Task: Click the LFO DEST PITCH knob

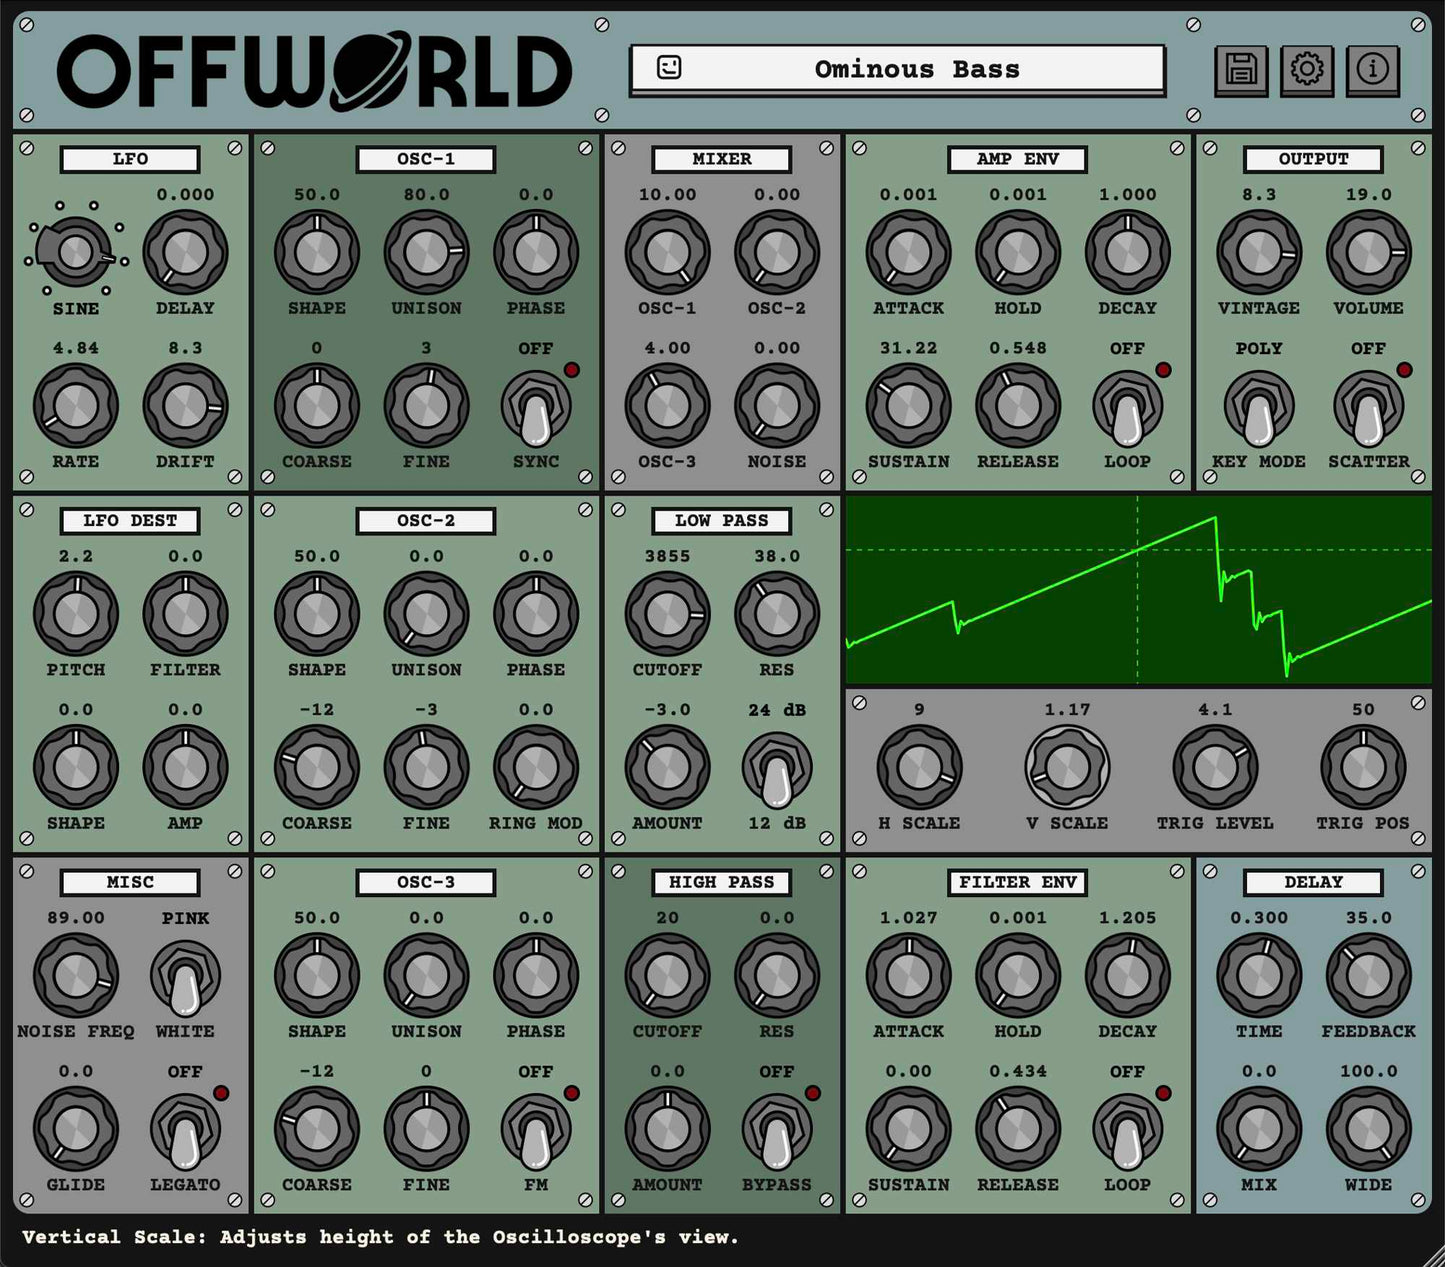Action: tap(76, 614)
